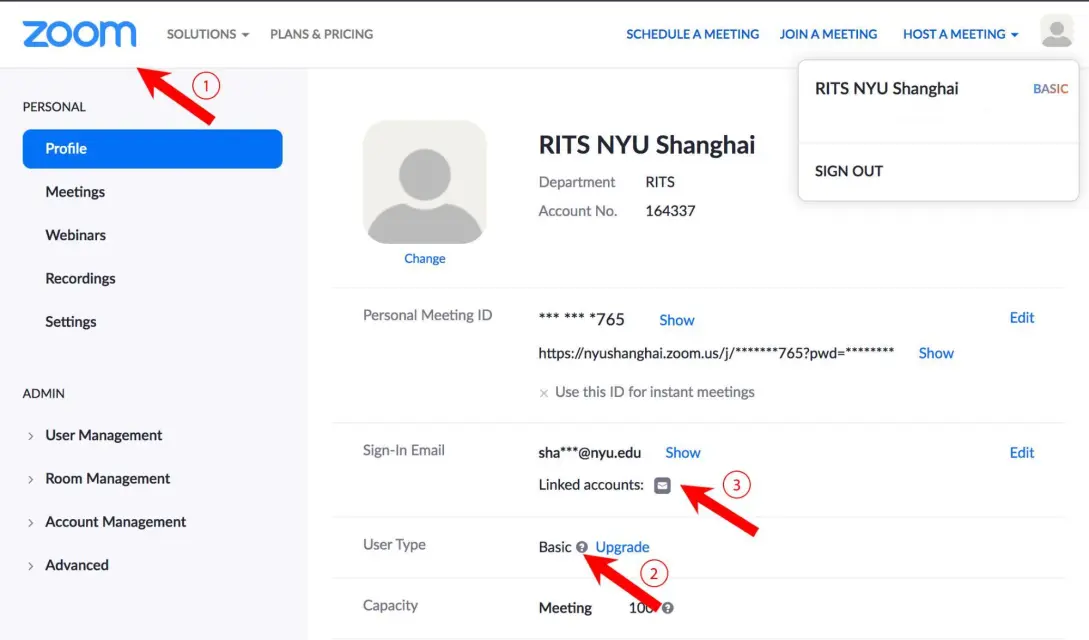Image resolution: width=1089 pixels, height=640 pixels.
Task: Switch to Meetings in the sidebar
Action: 75,191
